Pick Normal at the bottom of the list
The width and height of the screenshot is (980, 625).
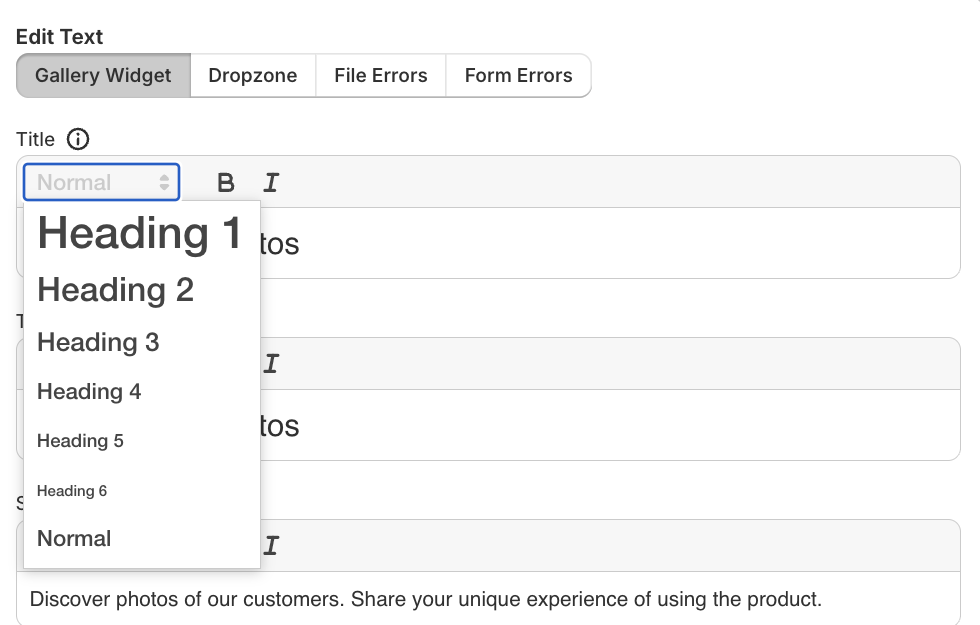(74, 538)
